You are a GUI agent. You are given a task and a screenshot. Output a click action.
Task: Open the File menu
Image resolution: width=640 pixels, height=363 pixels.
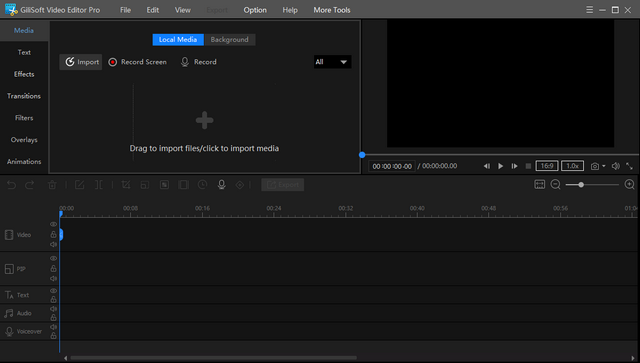(125, 10)
